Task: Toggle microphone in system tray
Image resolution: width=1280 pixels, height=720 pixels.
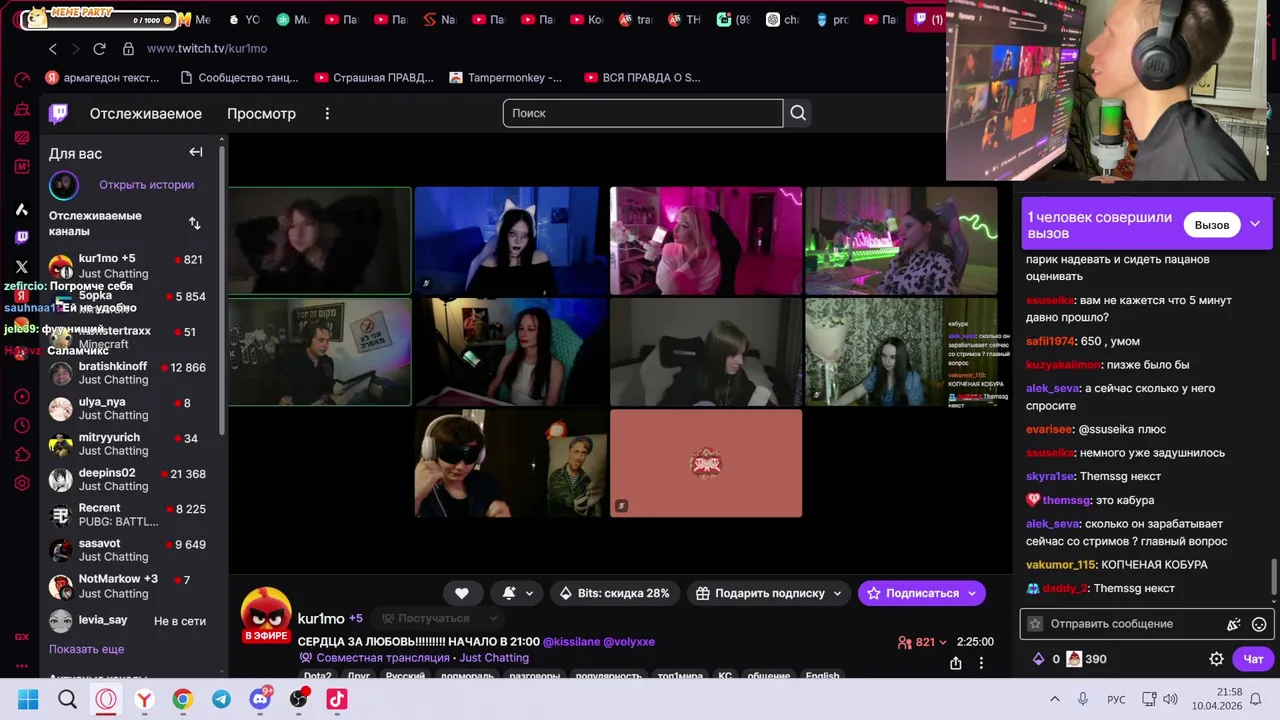Action: click(x=1082, y=699)
